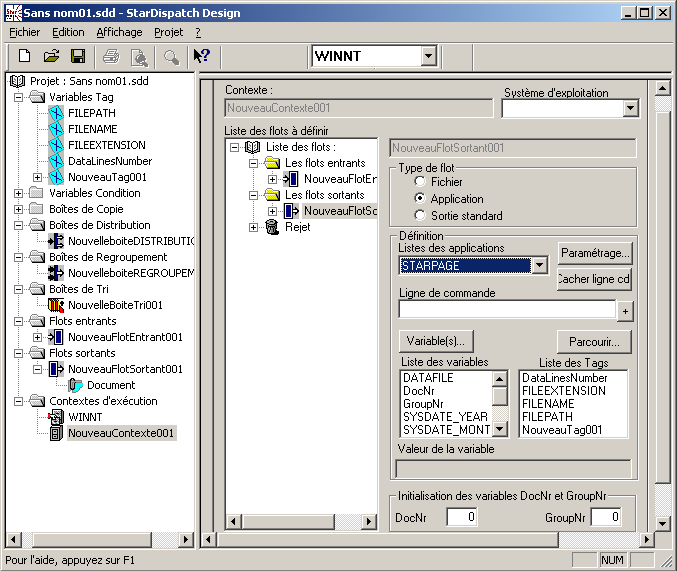The width and height of the screenshot is (677, 572).
Task: Click the WINNT execution context icon
Action: [56, 417]
